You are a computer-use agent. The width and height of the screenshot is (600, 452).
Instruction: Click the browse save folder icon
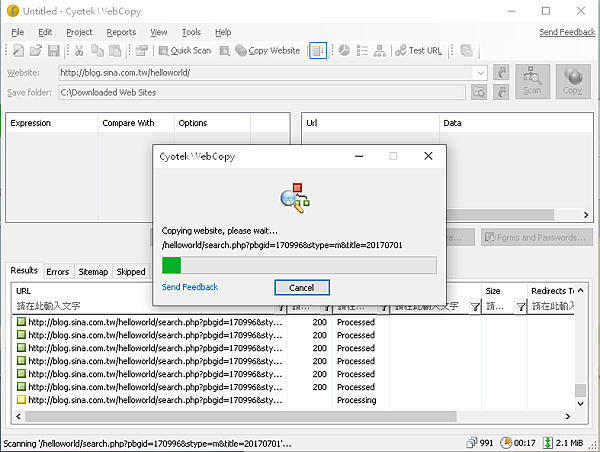(479, 92)
